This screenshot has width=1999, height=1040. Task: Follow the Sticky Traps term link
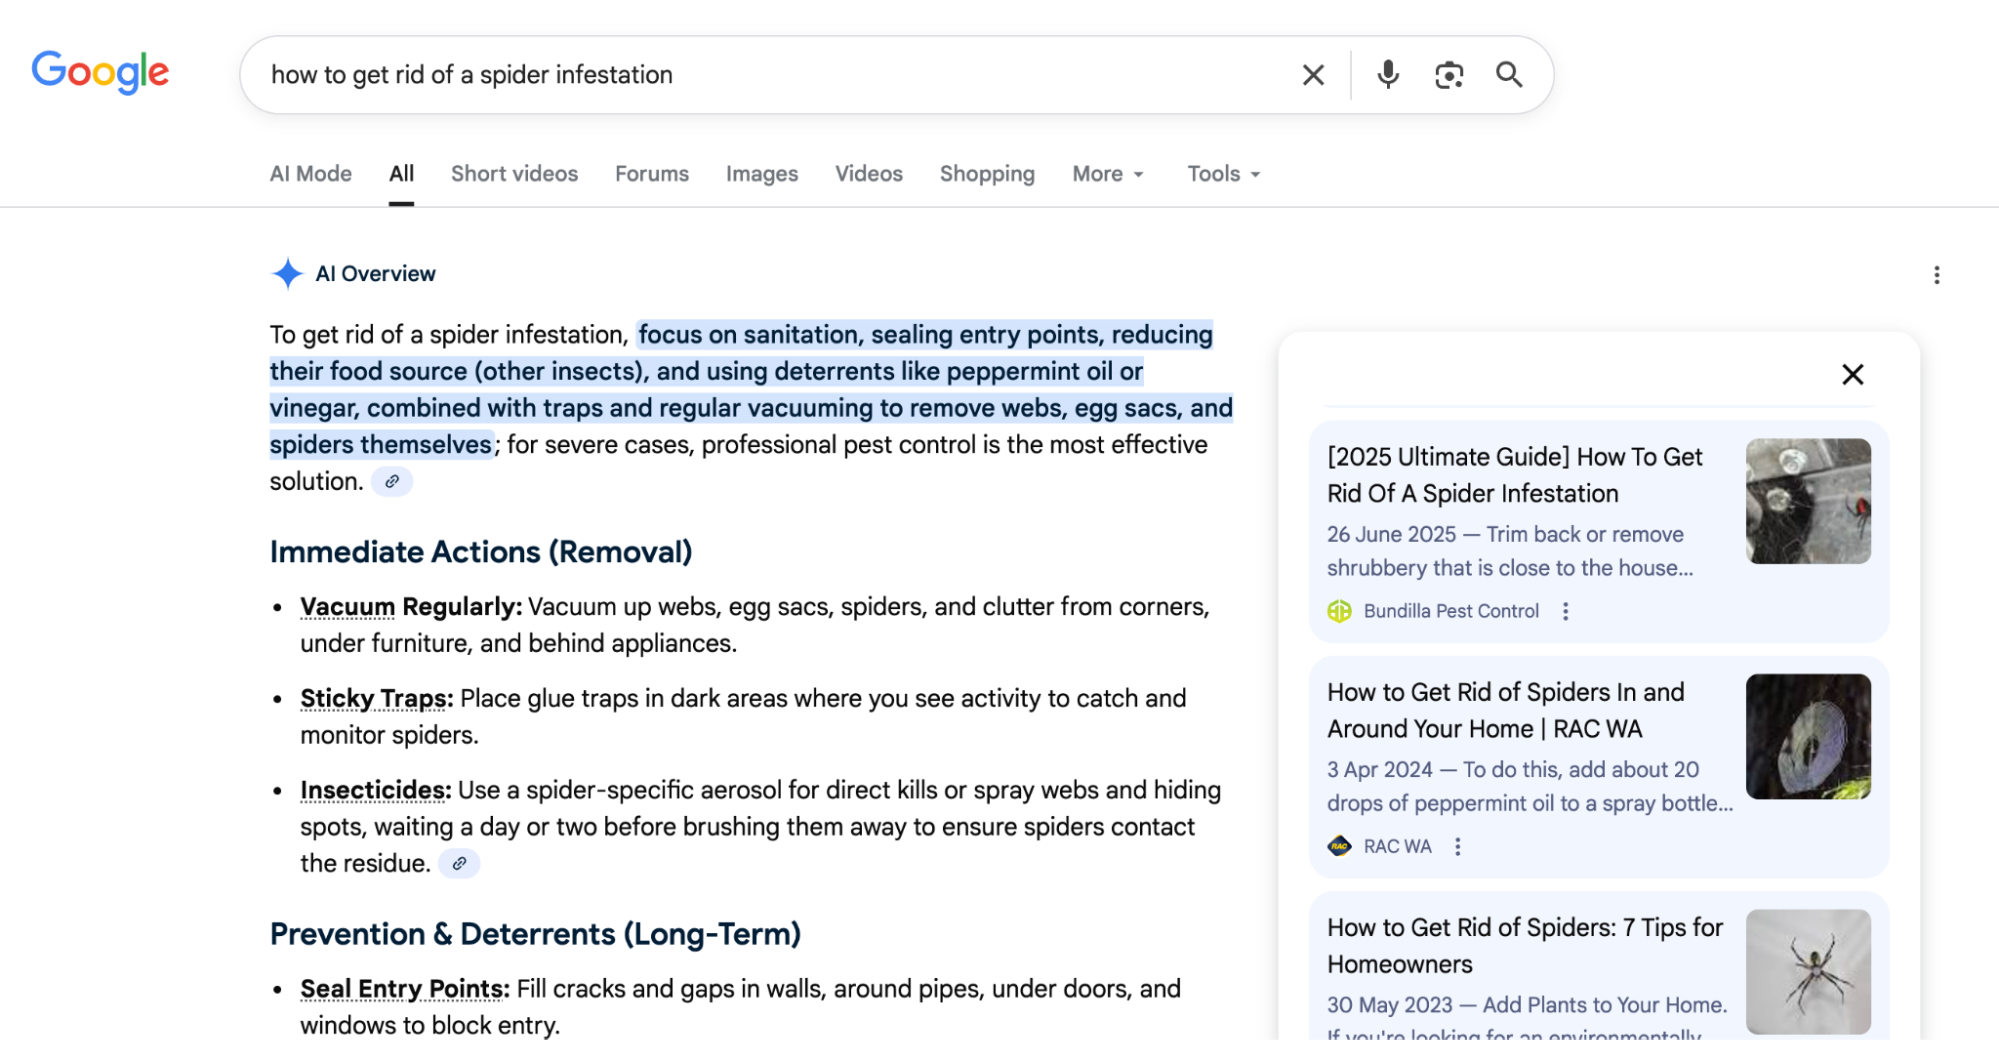pyautogui.click(x=375, y=698)
